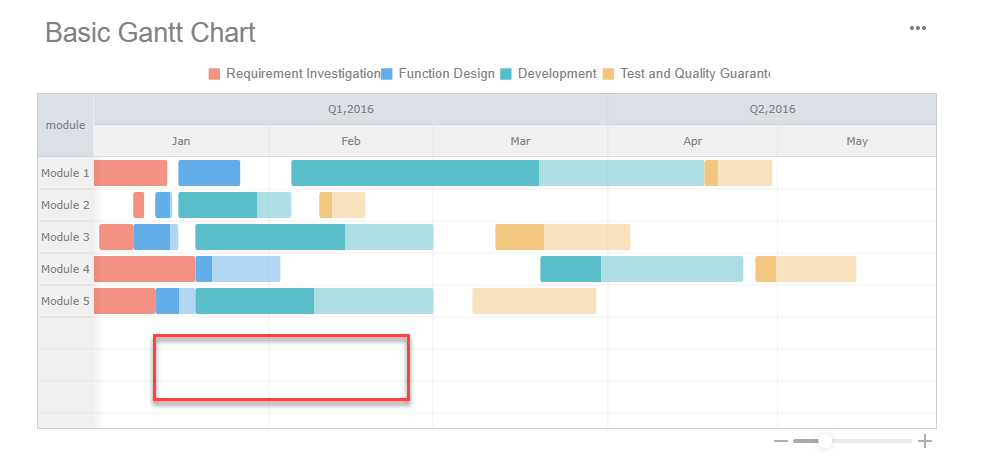Click Module 1 blue Function Design bar
The image size is (989, 470).
pyautogui.click(x=209, y=173)
